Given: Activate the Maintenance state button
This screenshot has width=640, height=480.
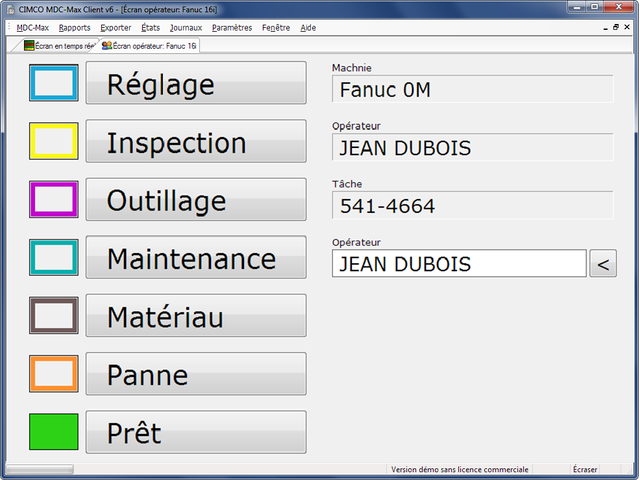Looking at the screenshot, I should point(196,257).
